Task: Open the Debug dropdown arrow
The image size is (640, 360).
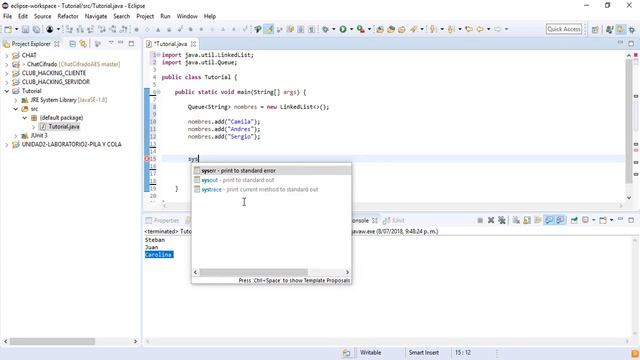Action: (x=334, y=29)
